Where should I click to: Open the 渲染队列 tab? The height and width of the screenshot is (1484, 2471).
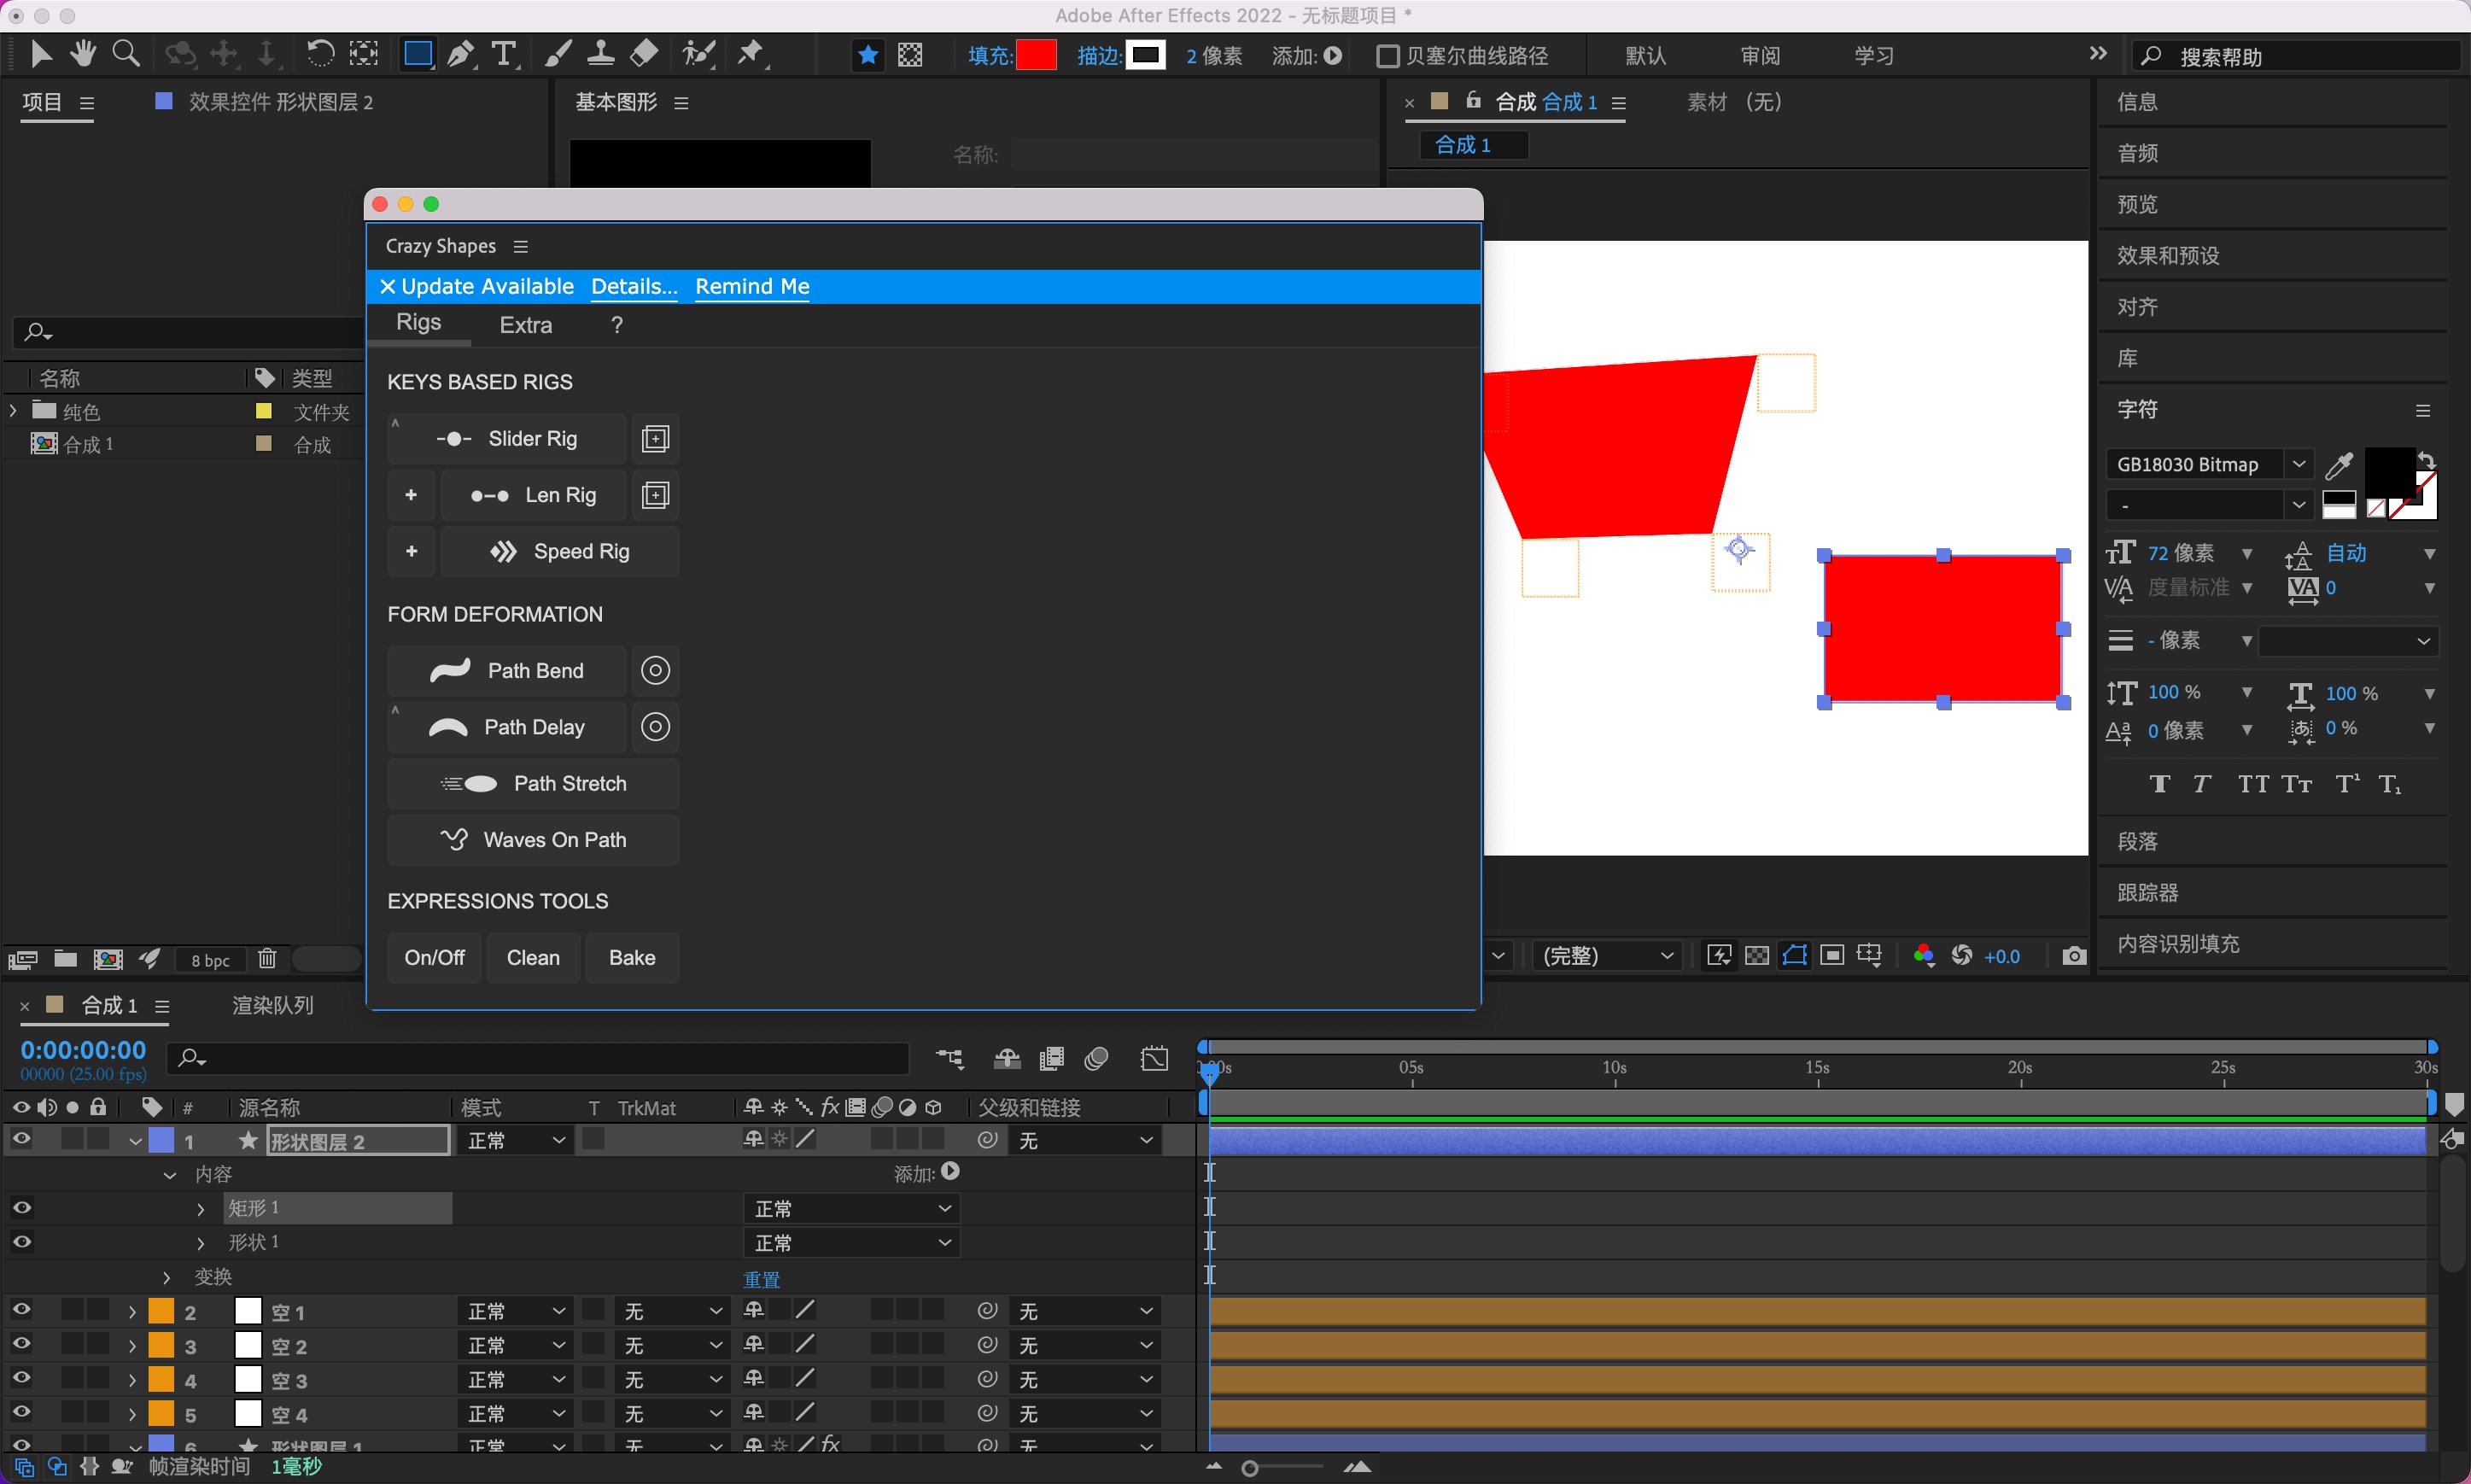coord(273,1006)
